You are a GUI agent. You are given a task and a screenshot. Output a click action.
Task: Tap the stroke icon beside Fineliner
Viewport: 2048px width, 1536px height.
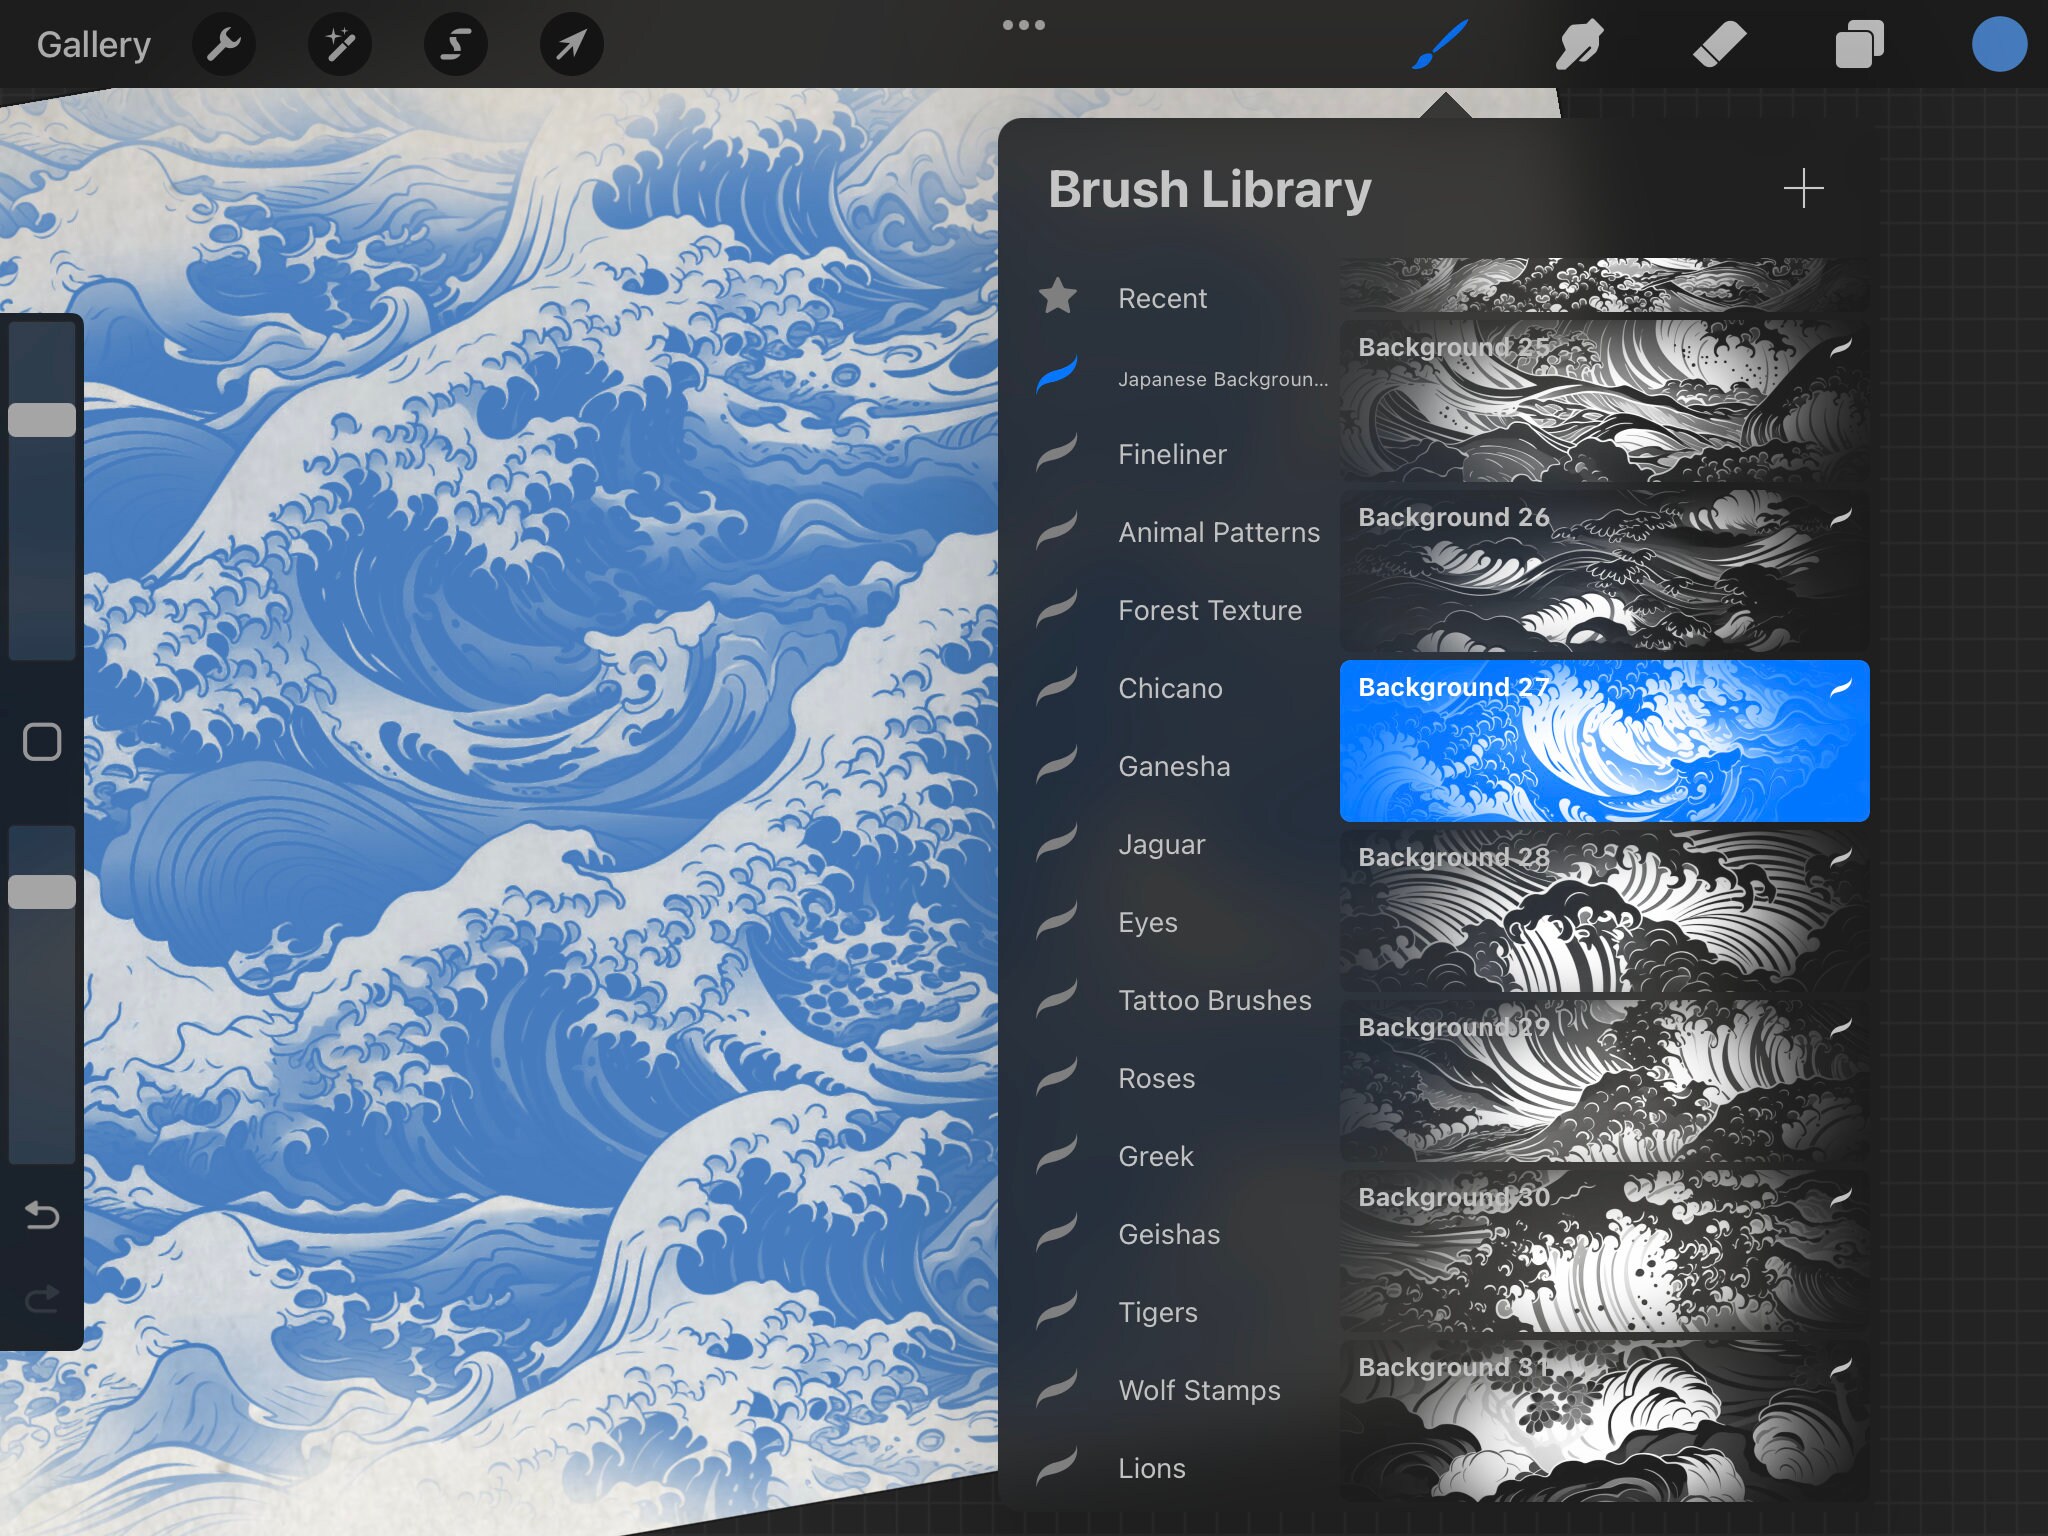point(1057,452)
